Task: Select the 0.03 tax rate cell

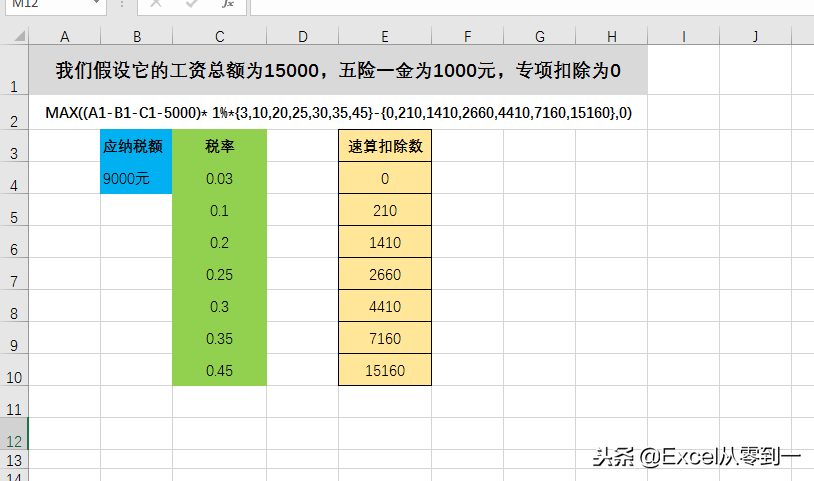Action: coord(220,178)
